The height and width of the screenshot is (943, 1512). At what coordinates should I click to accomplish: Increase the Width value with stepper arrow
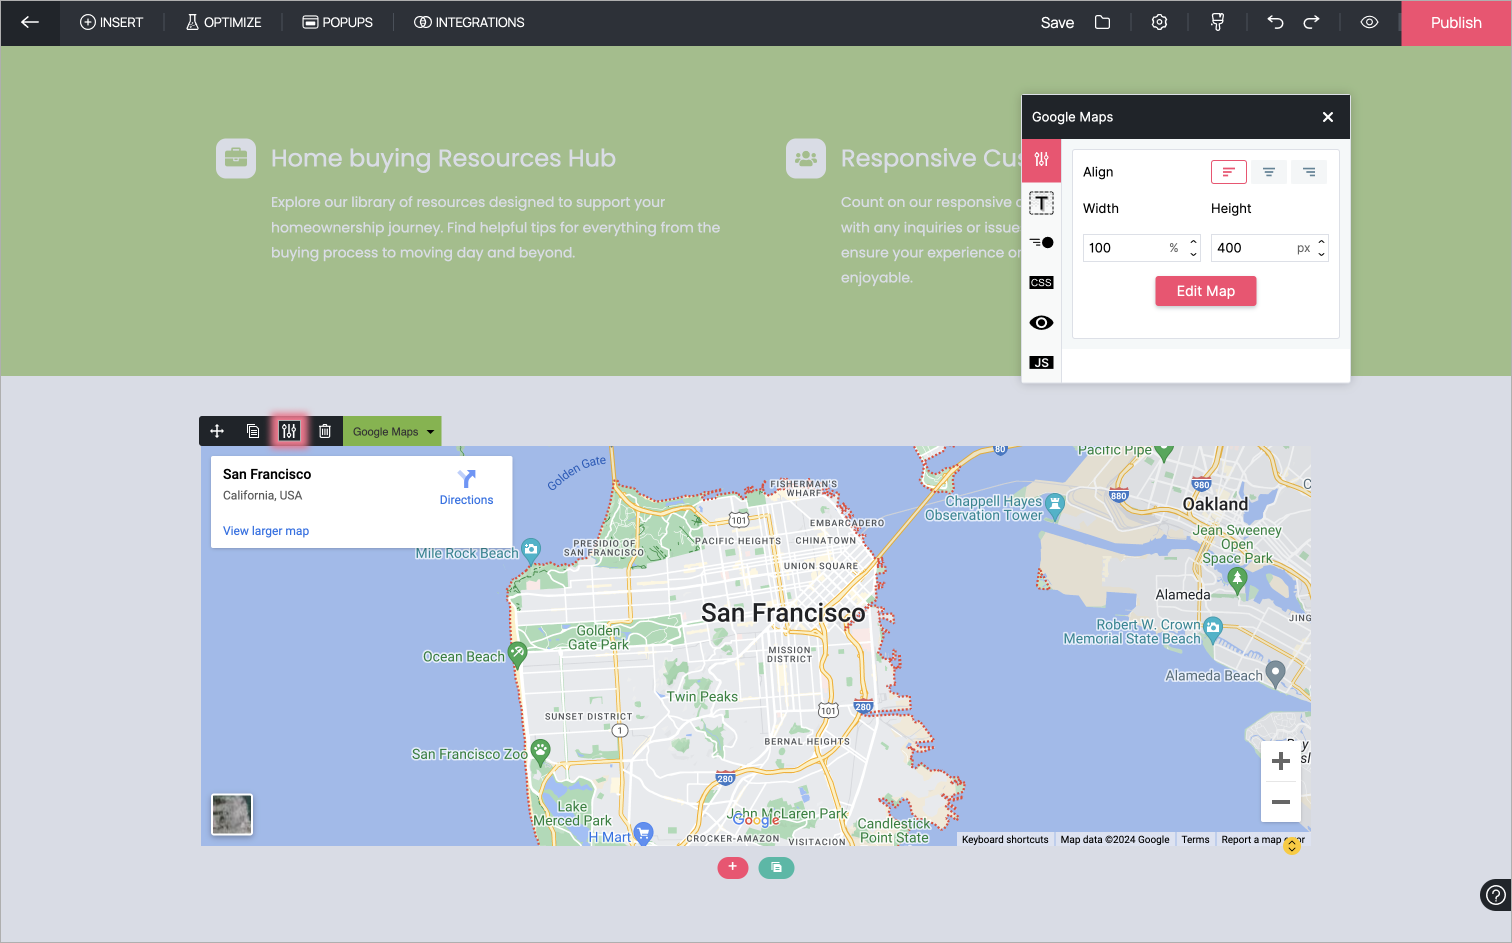coord(1193,242)
